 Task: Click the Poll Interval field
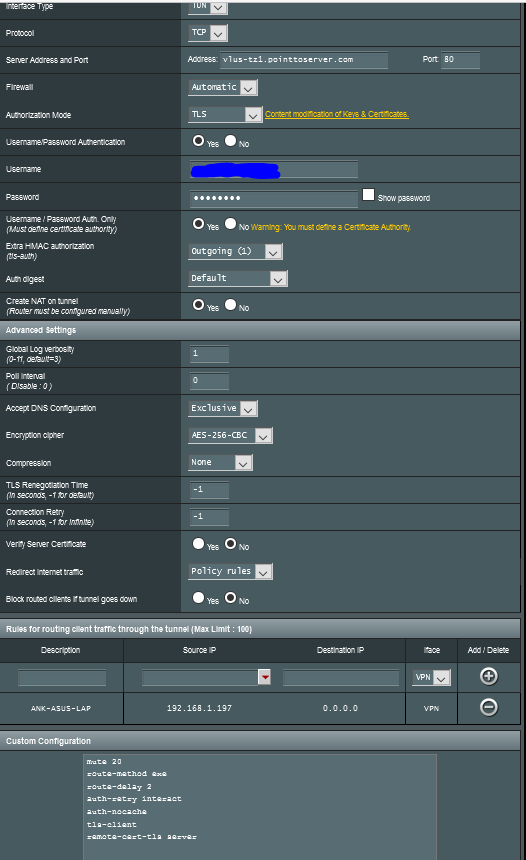[x=209, y=381]
